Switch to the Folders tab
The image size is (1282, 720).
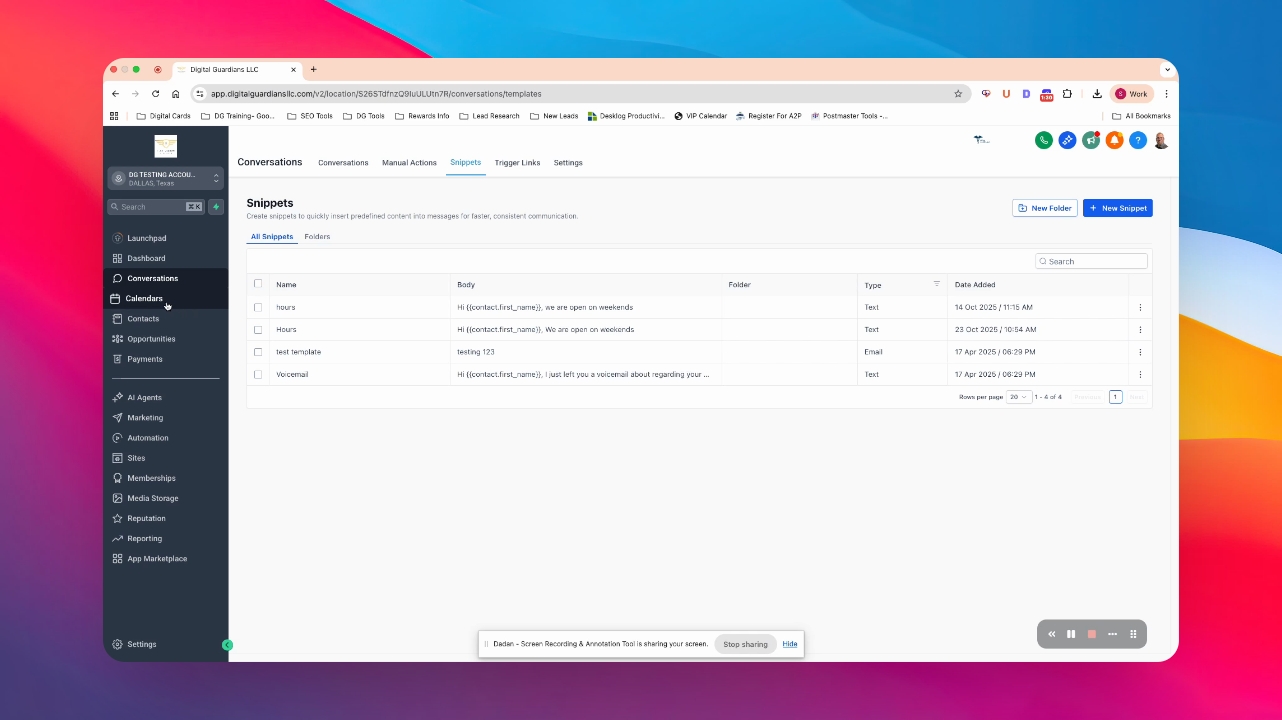317,237
